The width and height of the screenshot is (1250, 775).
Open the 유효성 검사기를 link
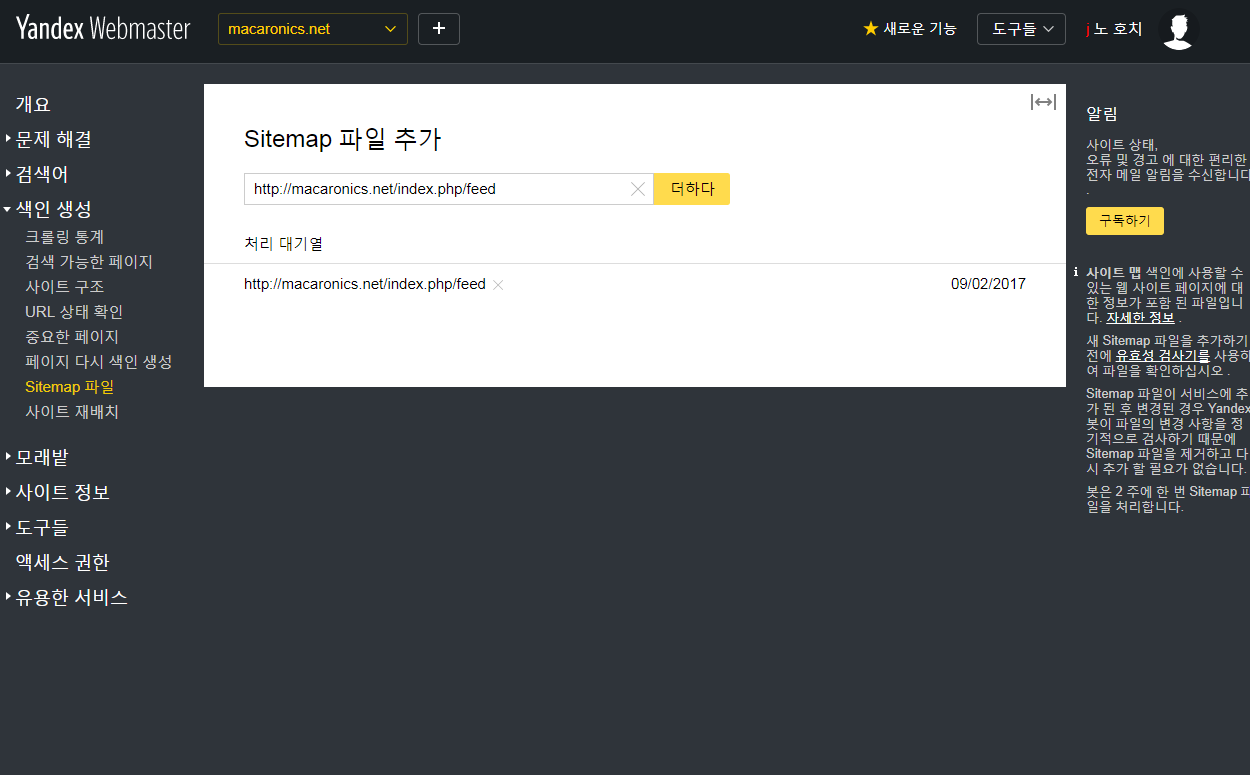1163,355
